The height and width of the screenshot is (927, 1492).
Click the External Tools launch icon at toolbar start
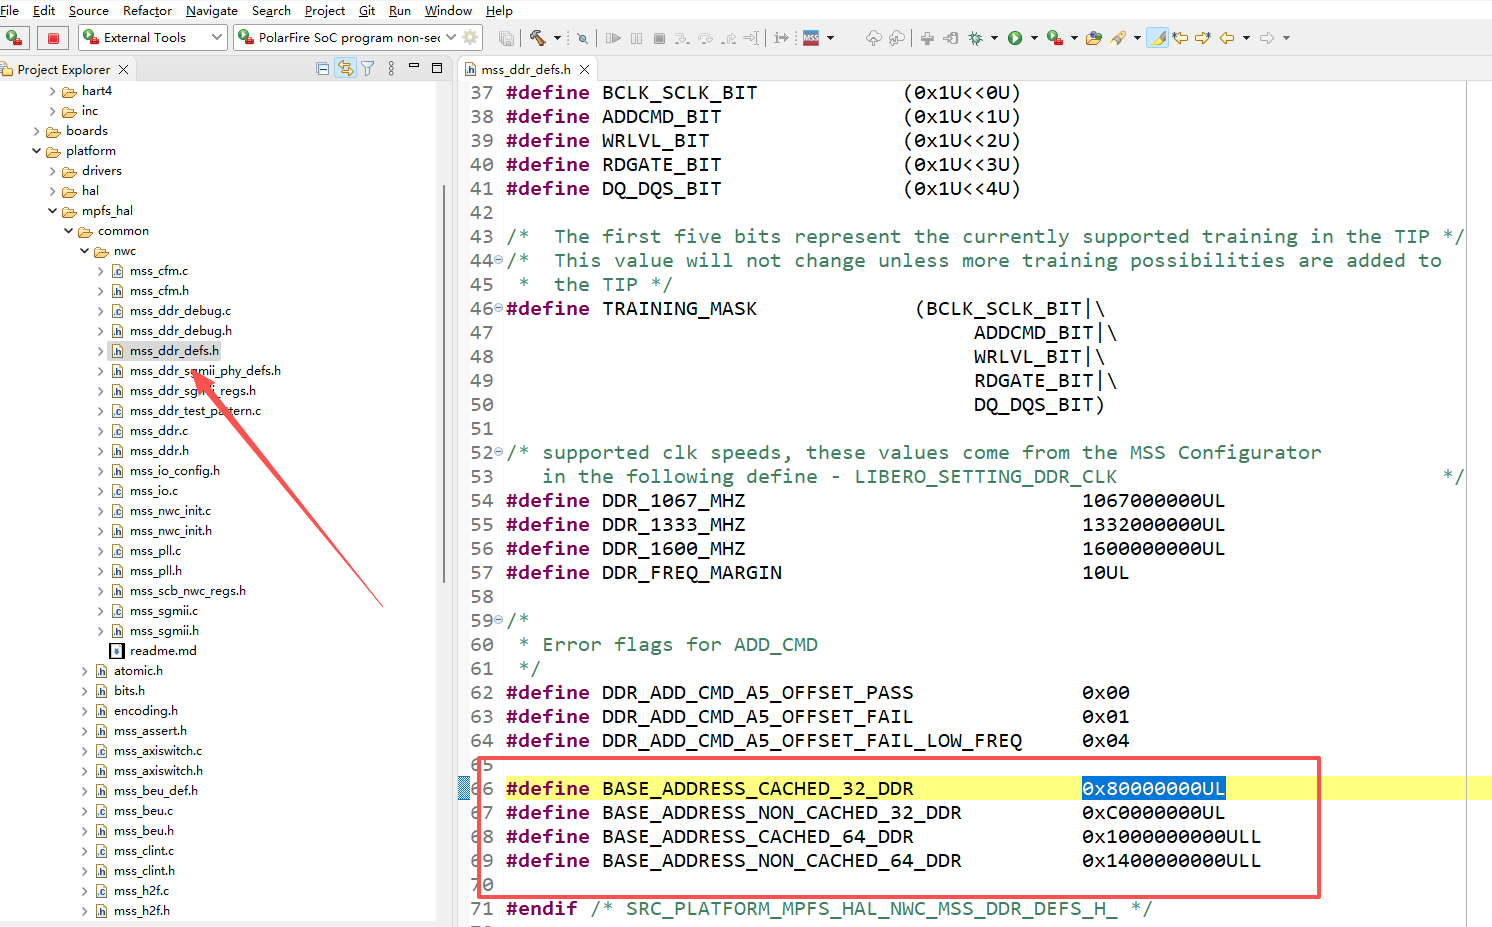click(14, 38)
